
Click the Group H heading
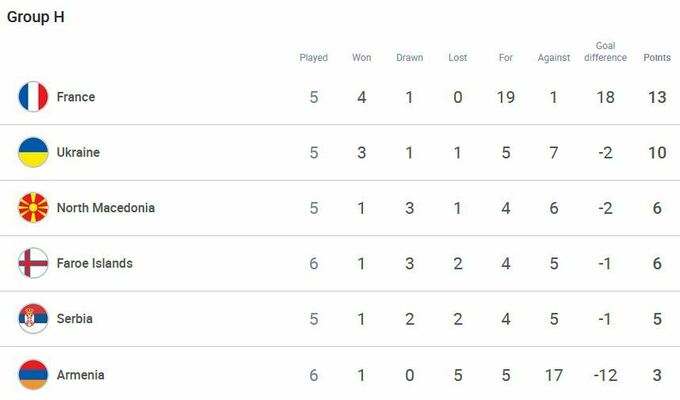37,17
